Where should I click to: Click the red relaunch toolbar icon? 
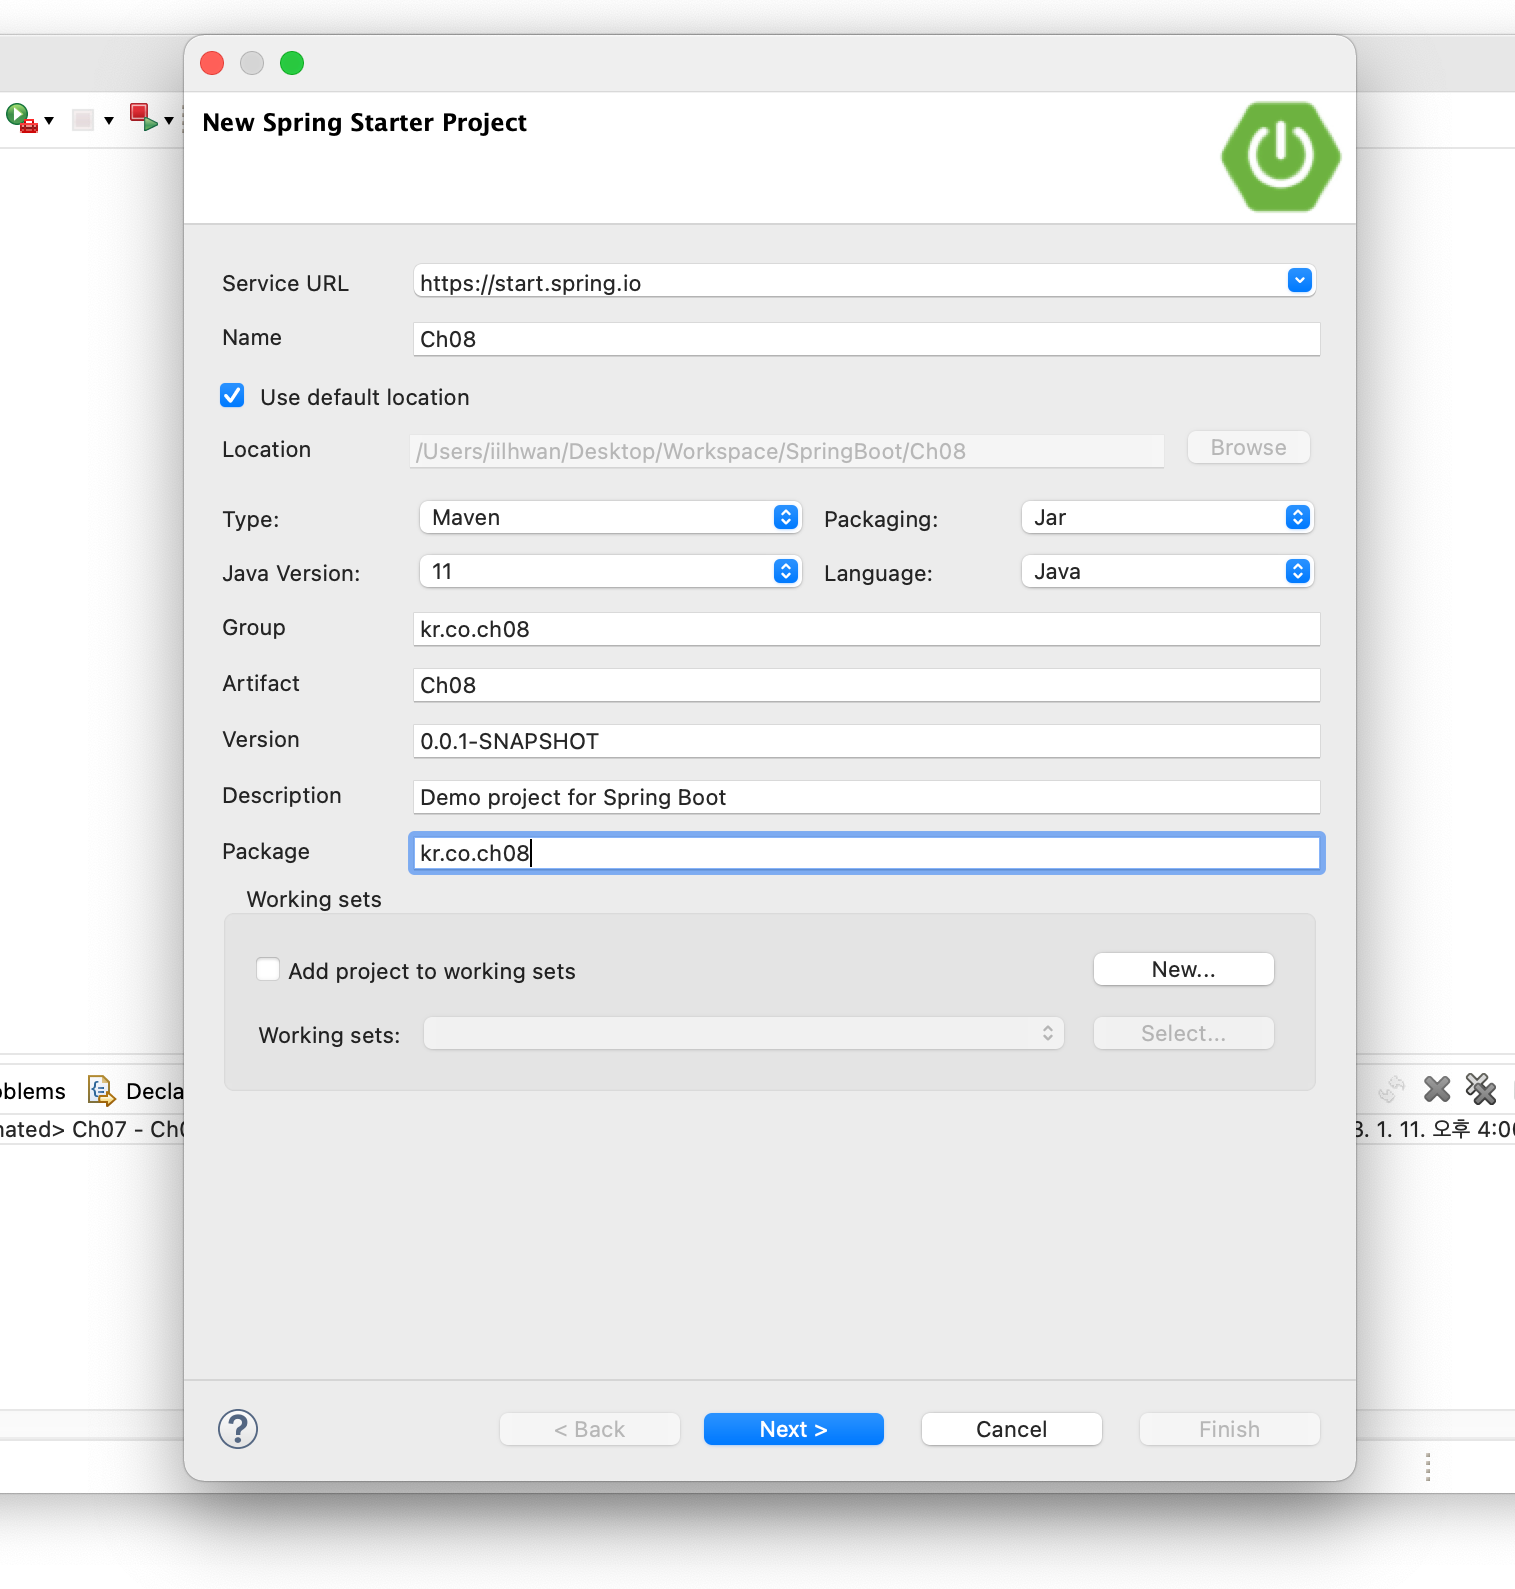pos(143,118)
